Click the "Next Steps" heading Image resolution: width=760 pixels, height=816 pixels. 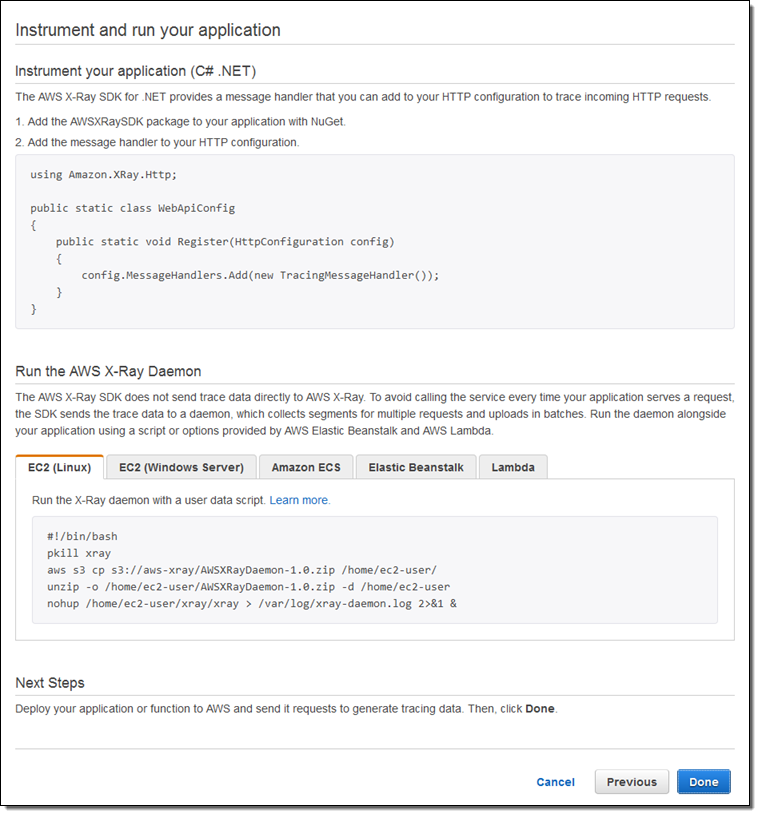tap(50, 683)
